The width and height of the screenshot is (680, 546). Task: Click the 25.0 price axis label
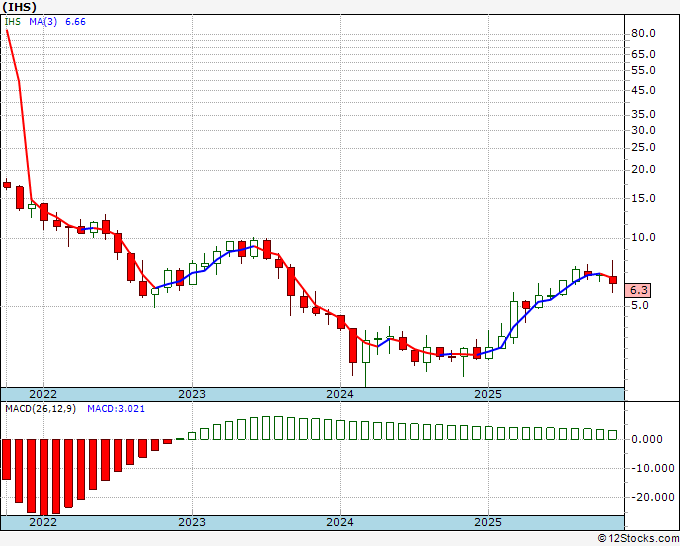[643, 147]
